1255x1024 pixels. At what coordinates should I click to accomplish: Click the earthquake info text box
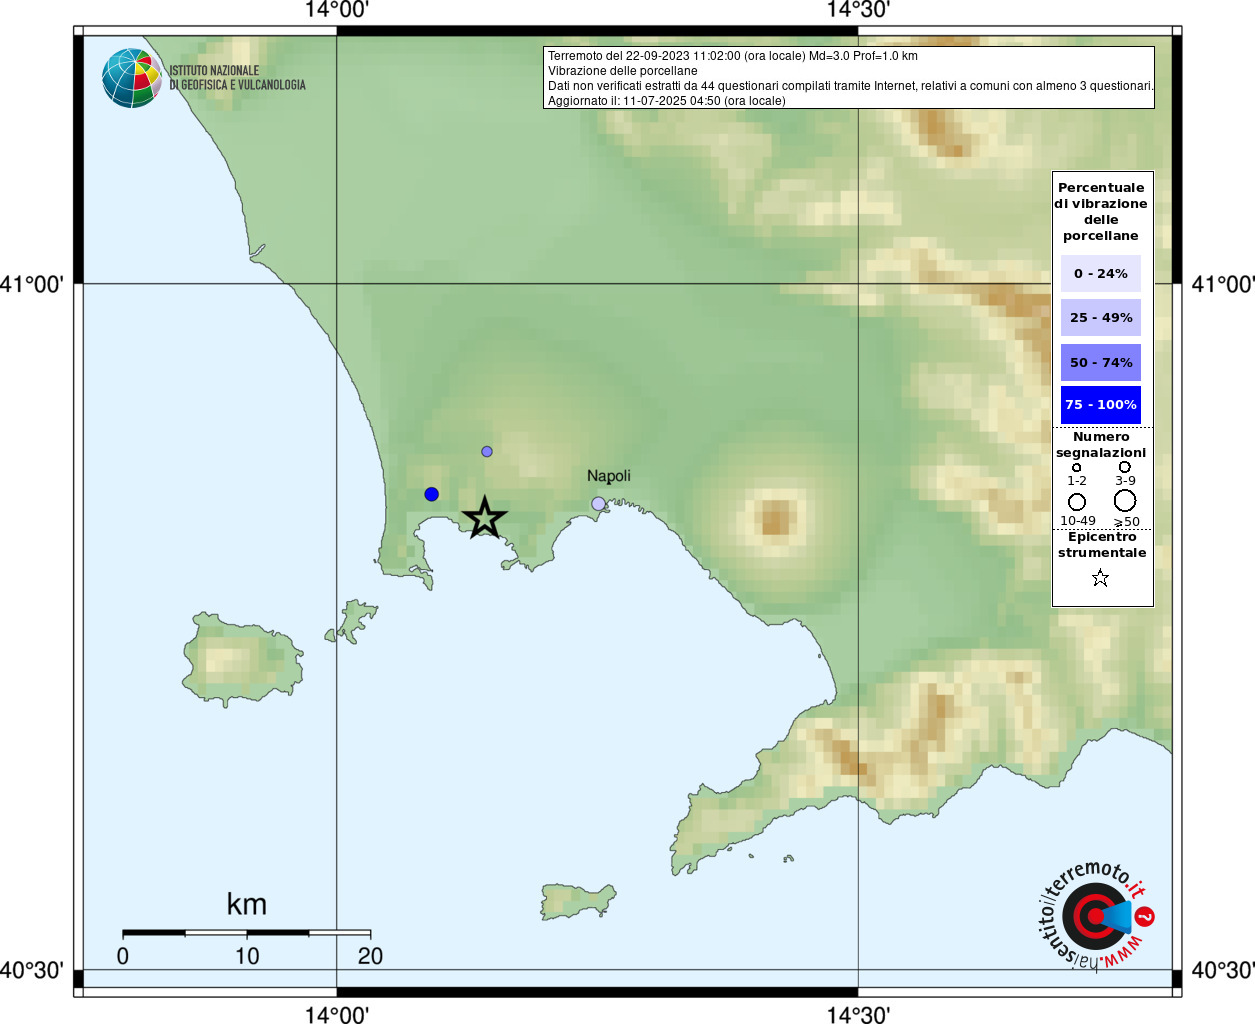pyautogui.click(x=848, y=78)
